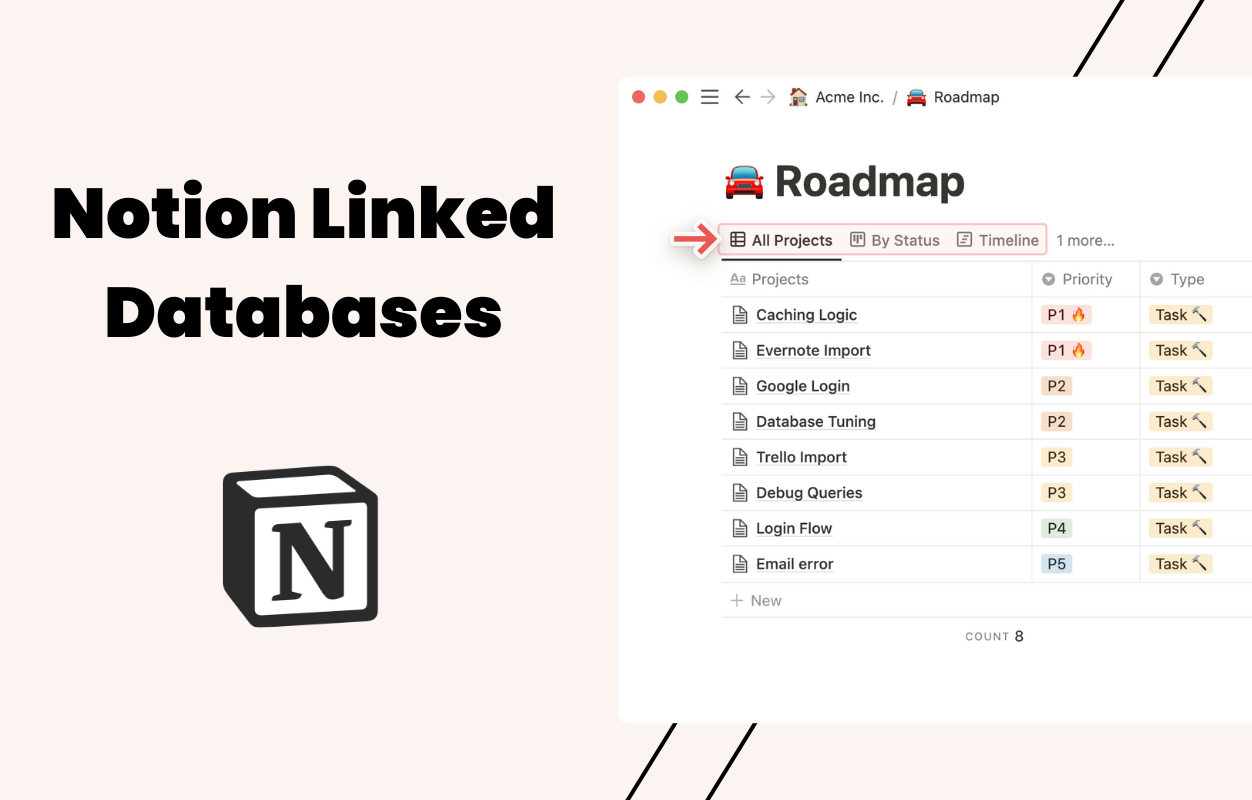
Task: Open the Caching Logic page
Action: click(806, 314)
